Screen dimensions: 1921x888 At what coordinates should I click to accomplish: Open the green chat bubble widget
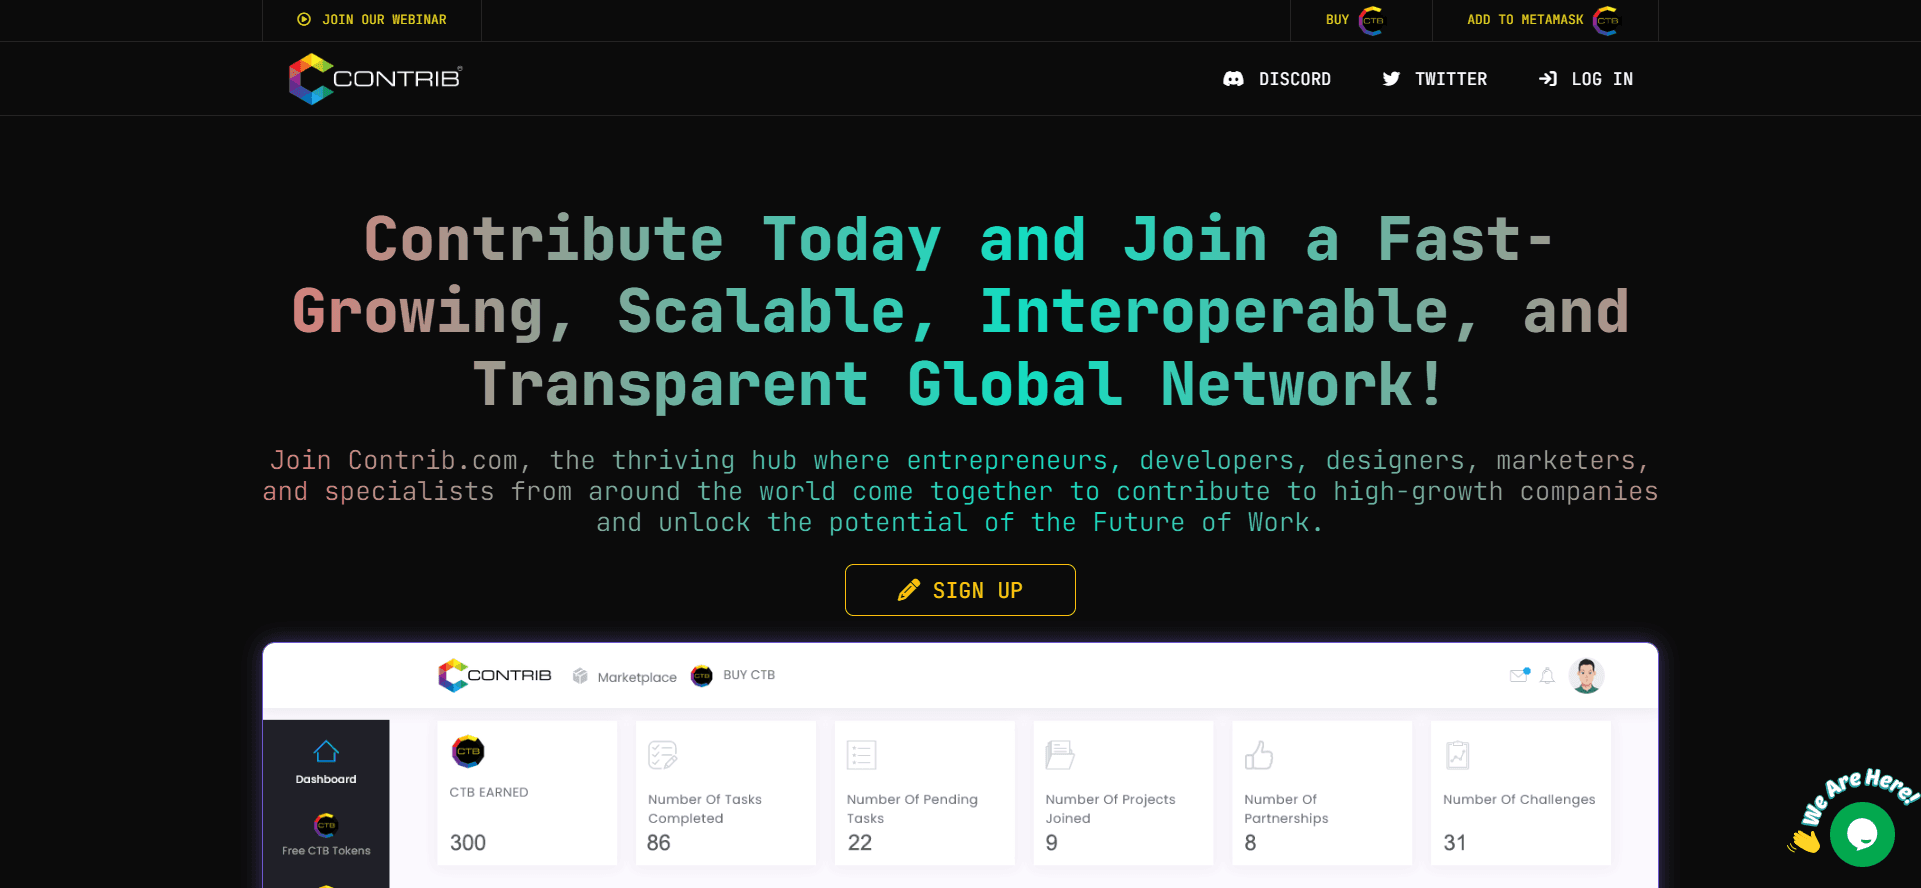point(1861,834)
